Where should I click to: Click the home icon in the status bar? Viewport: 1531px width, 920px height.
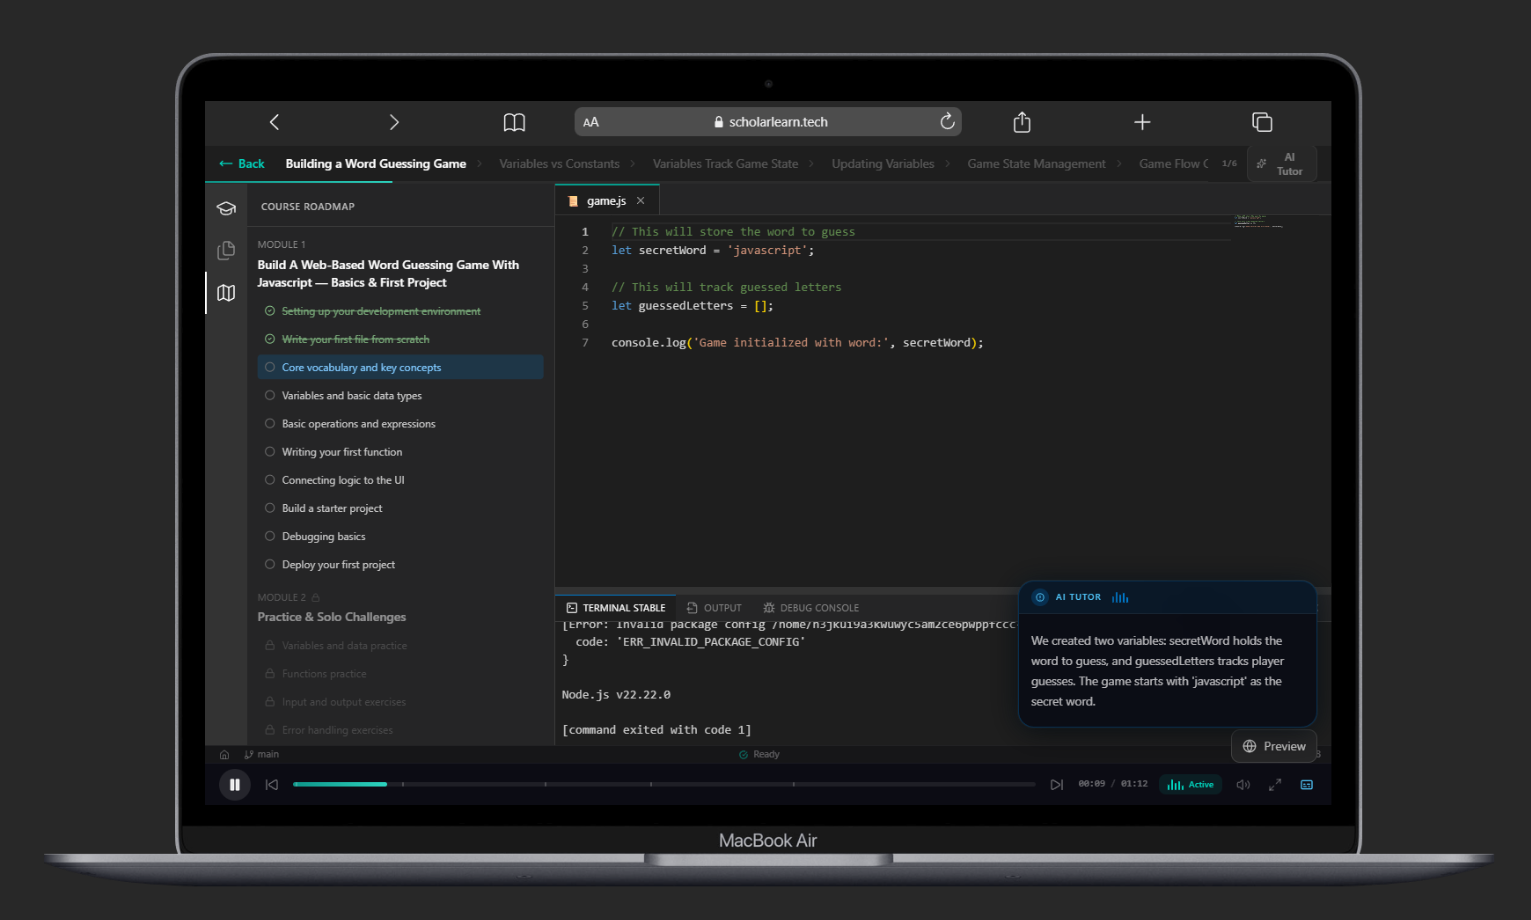(x=224, y=755)
